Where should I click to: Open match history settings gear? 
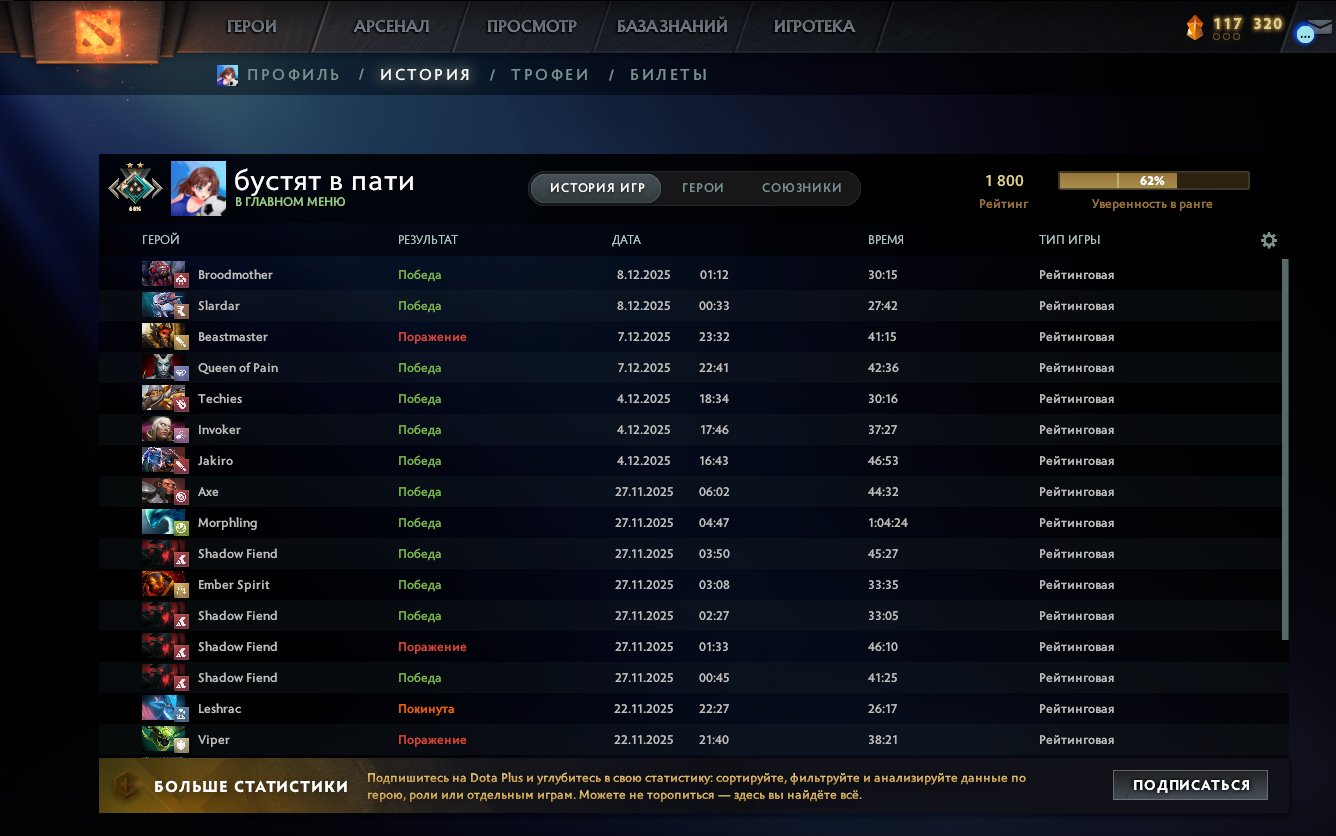pos(1268,240)
